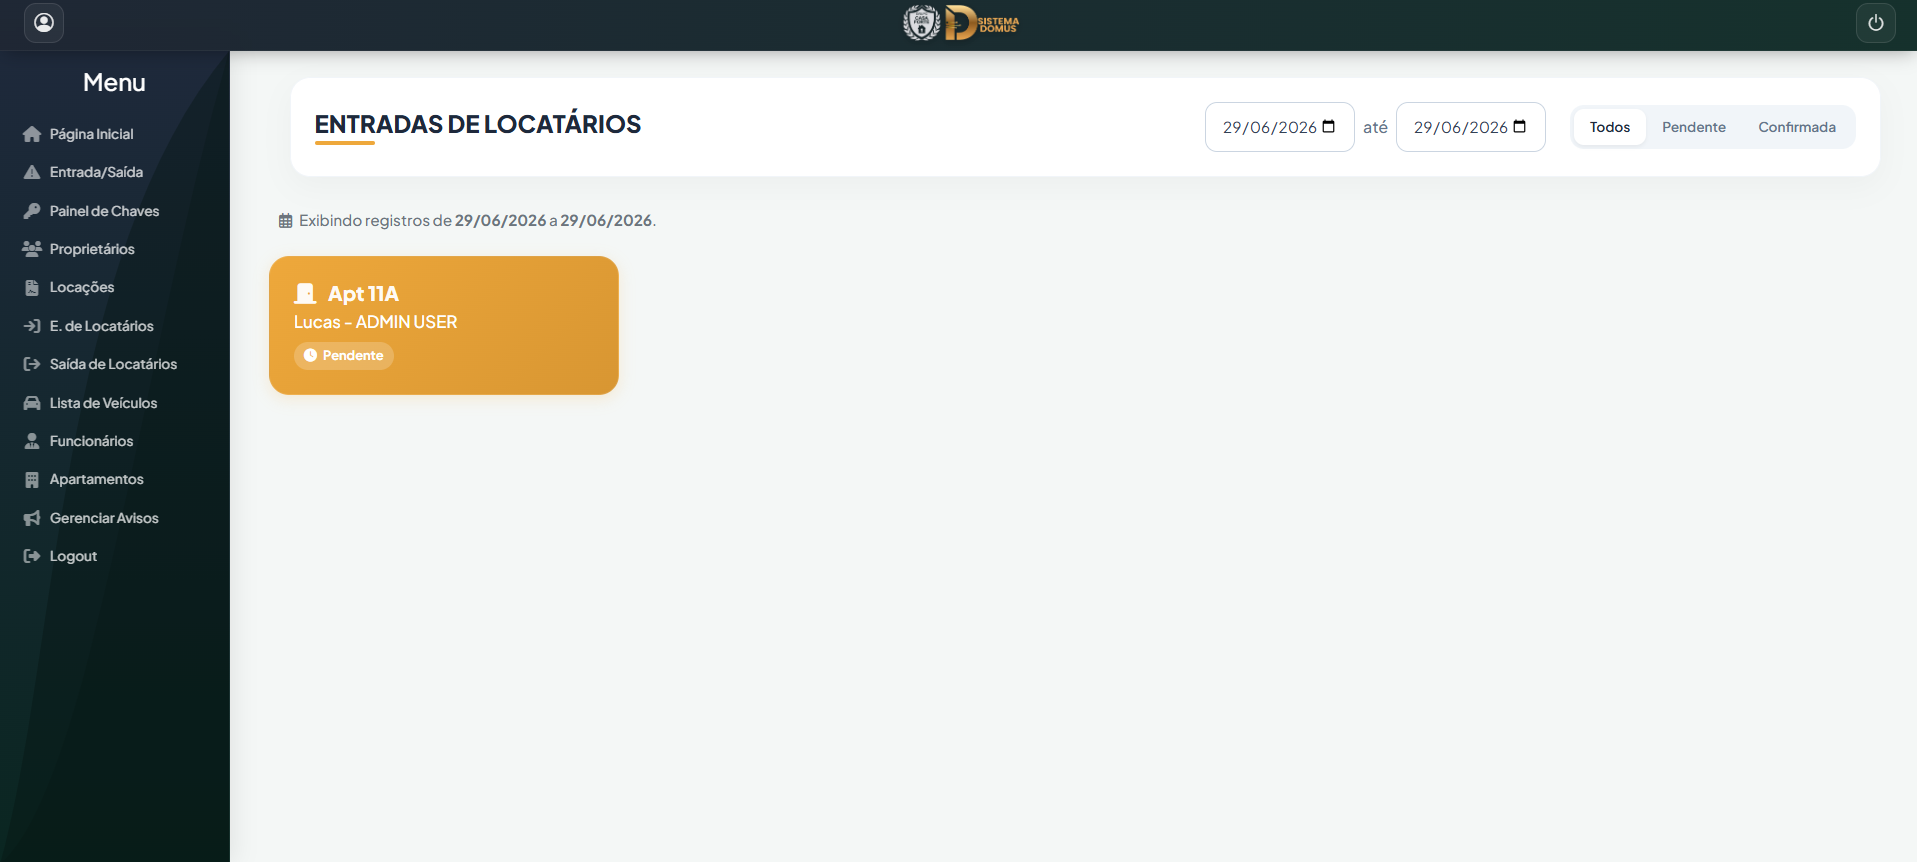The height and width of the screenshot is (862, 1917).
Task: Click the home icon beside Página Inicial
Action: click(x=32, y=134)
